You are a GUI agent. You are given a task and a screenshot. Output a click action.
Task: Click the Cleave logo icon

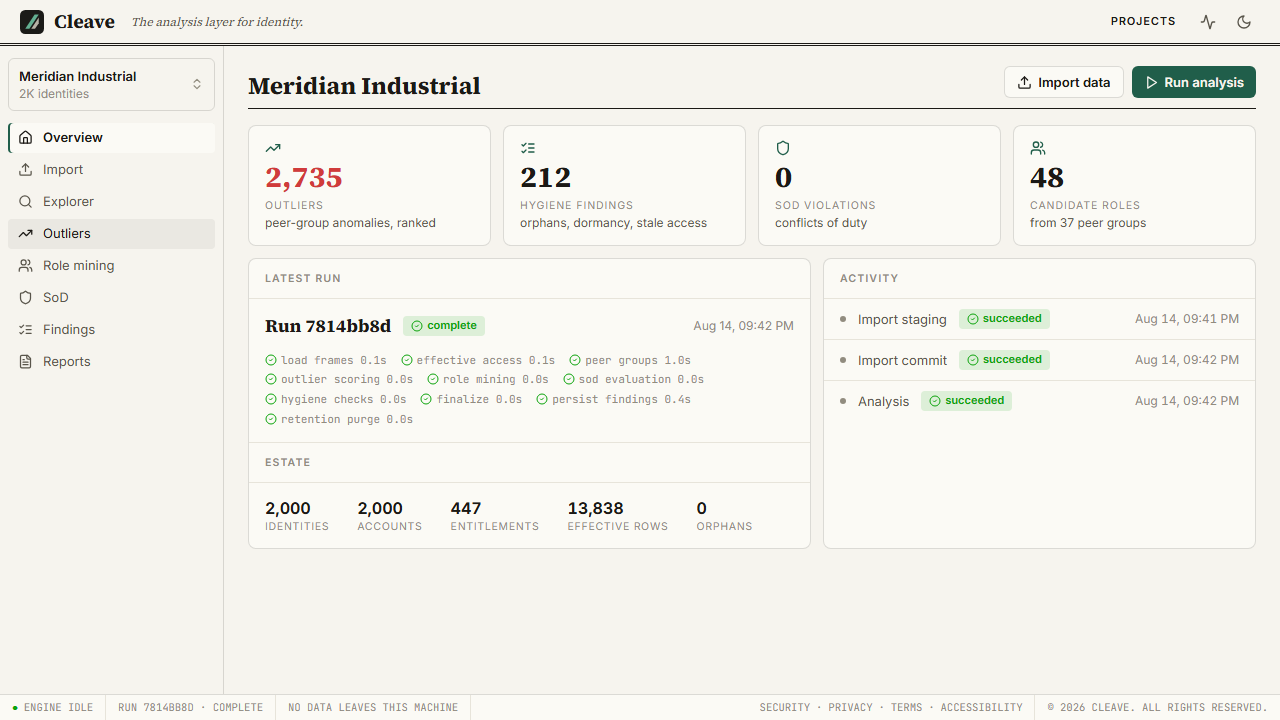(32, 22)
